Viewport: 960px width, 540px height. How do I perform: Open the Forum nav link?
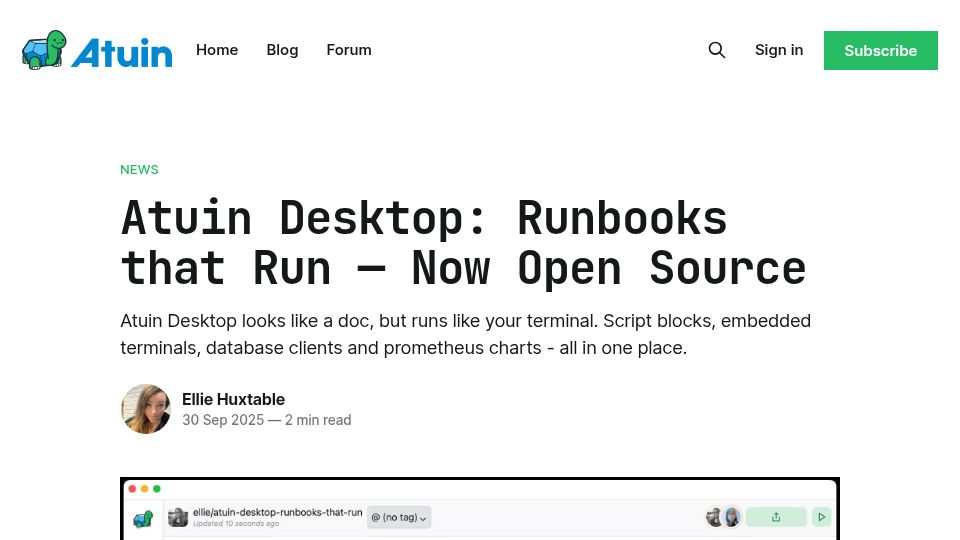point(349,50)
